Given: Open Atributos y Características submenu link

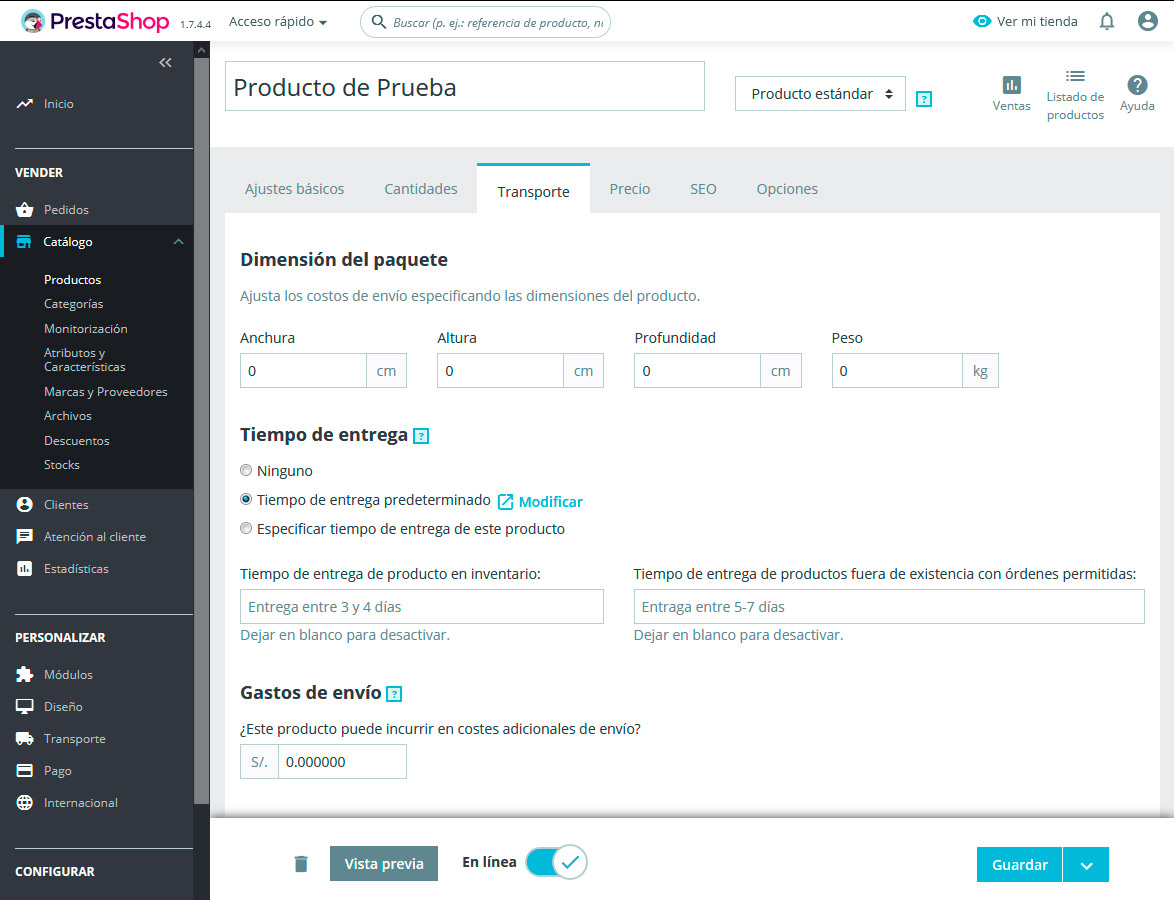Looking at the screenshot, I should [x=85, y=360].
